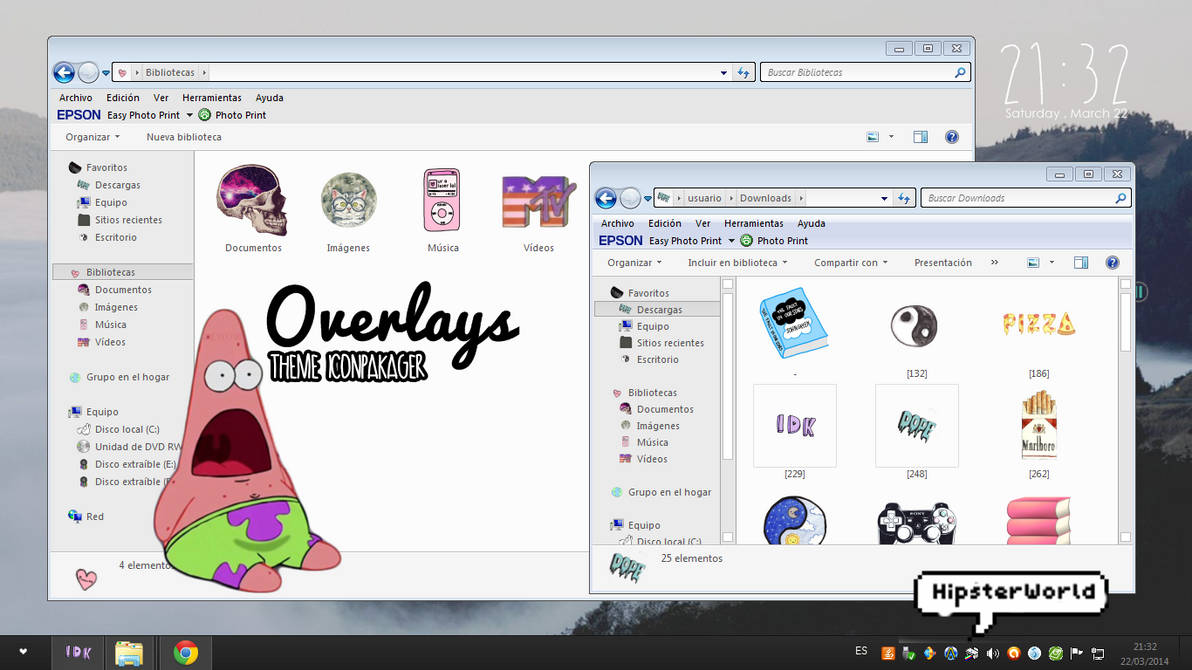Select the IDK file [229]
The image size is (1192, 670).
coord(794,425)
